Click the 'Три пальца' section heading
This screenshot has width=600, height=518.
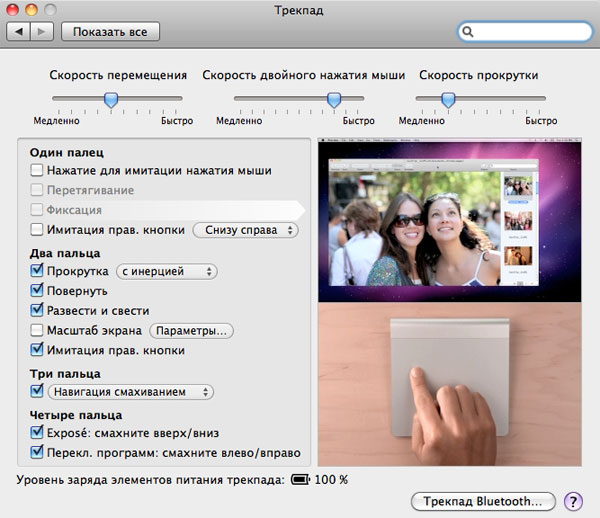pos(65,374)
